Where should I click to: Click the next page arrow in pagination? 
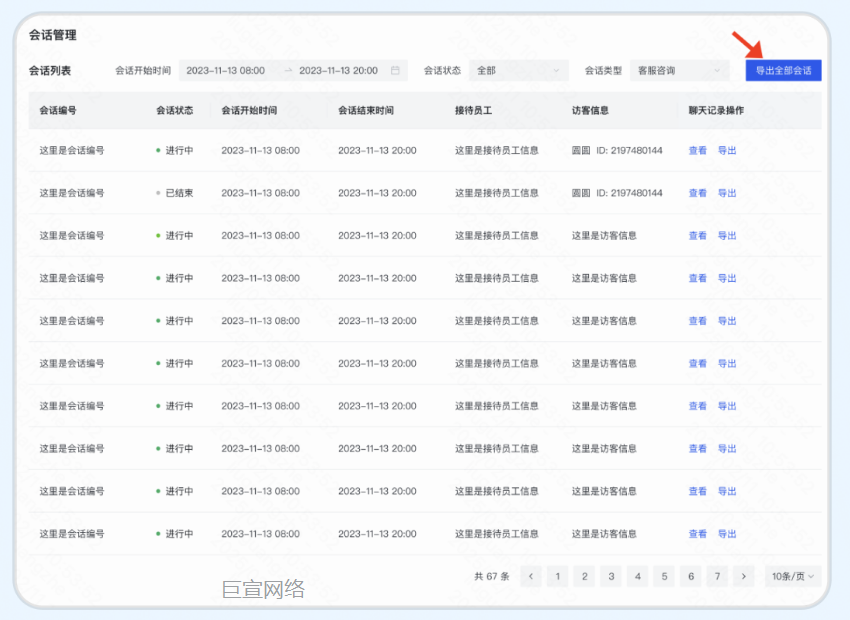pos(744,576)
